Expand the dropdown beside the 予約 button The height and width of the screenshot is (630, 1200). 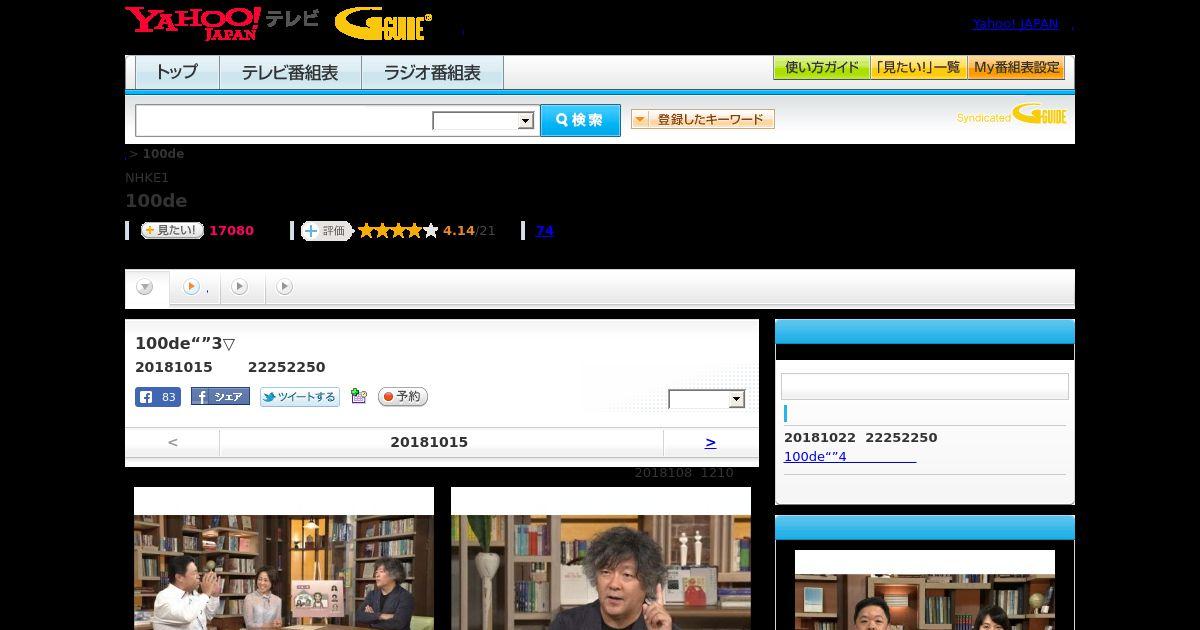point(707,399)
